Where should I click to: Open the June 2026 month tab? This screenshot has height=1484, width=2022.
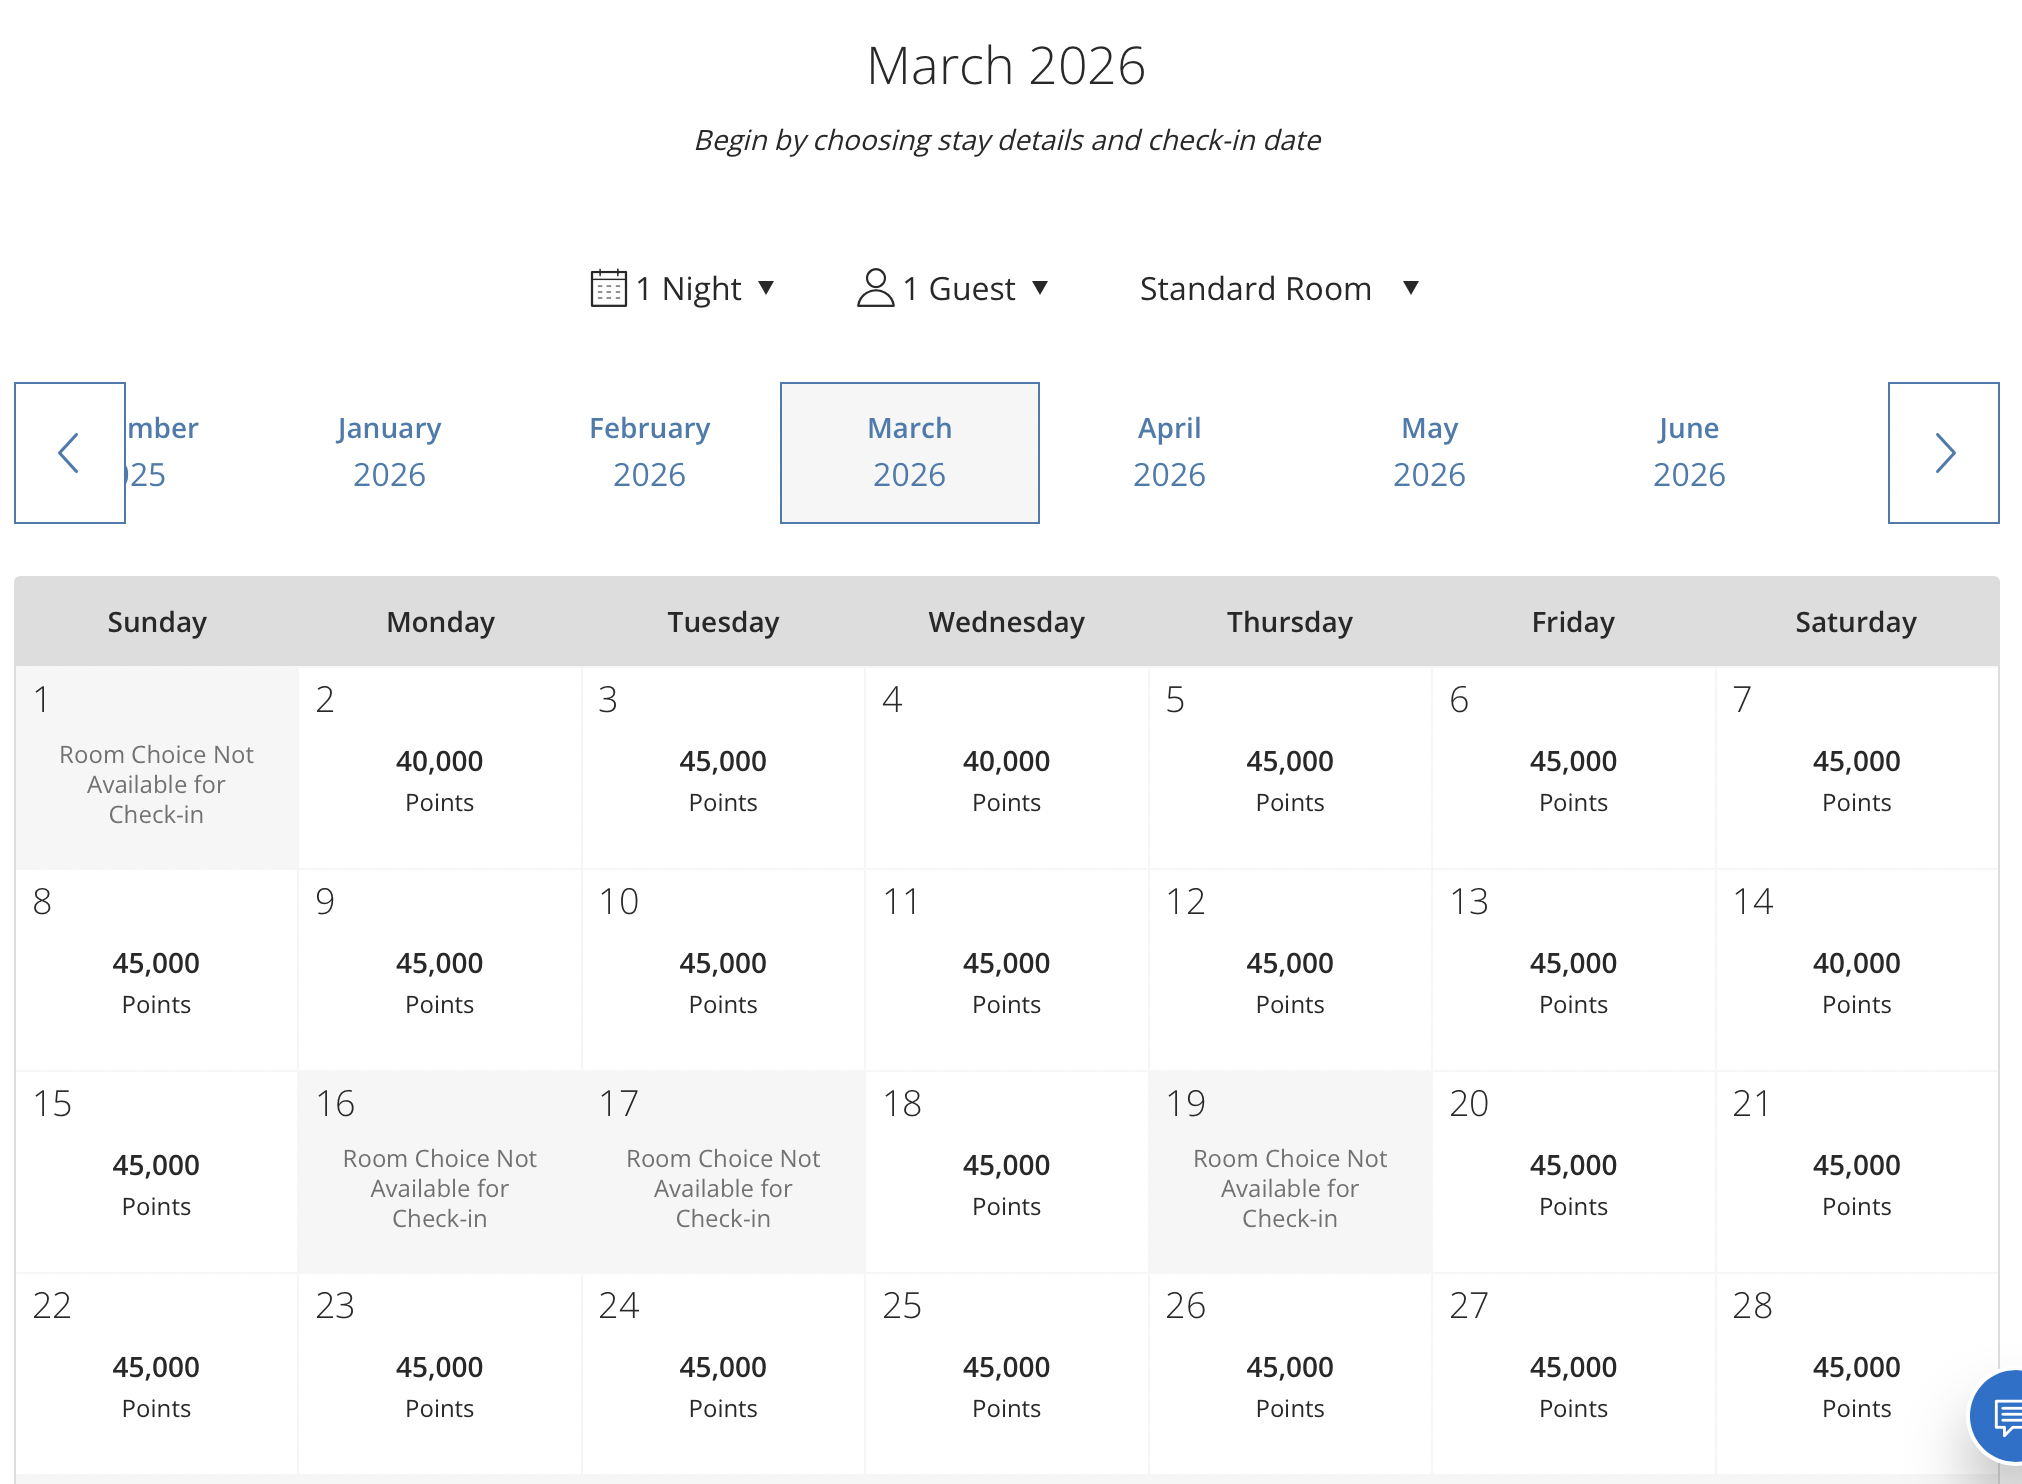click(1689, 452)
